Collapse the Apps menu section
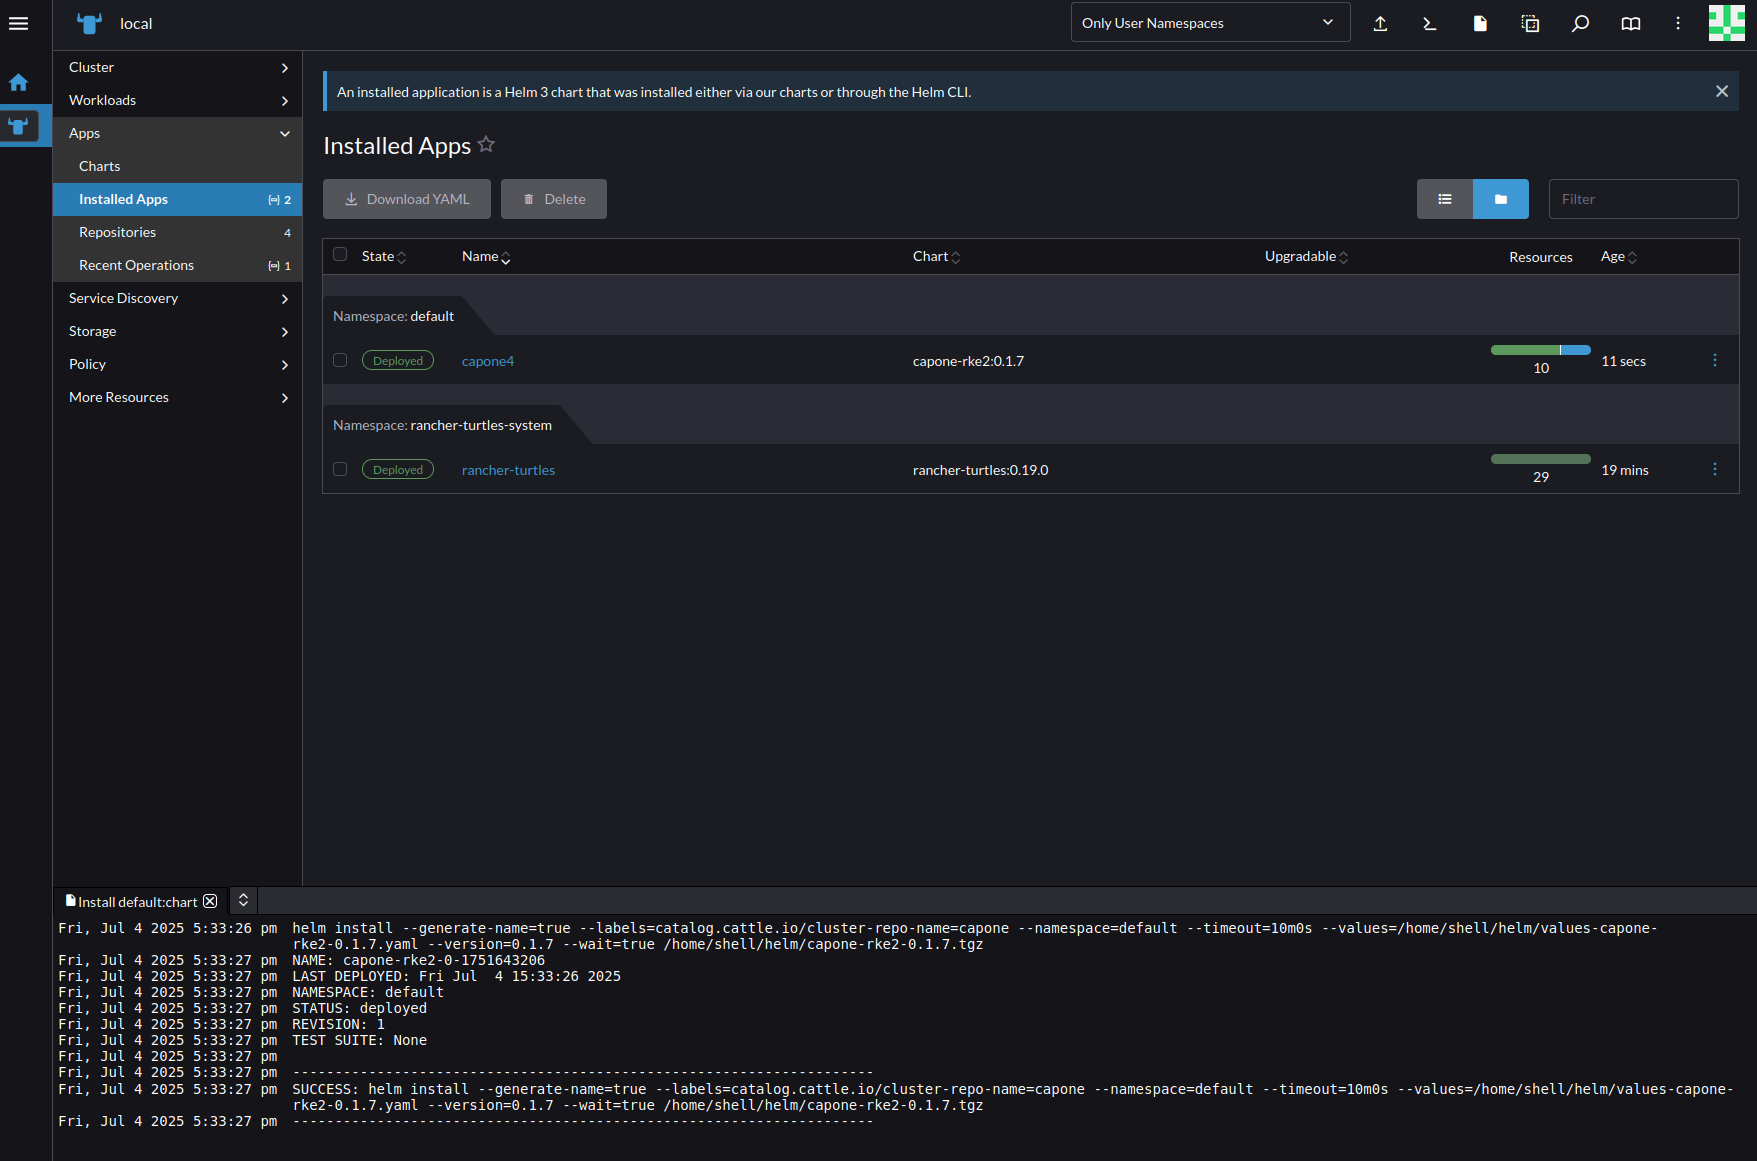The height and width of the screenshot is (1161, 1757). point(177,133)
